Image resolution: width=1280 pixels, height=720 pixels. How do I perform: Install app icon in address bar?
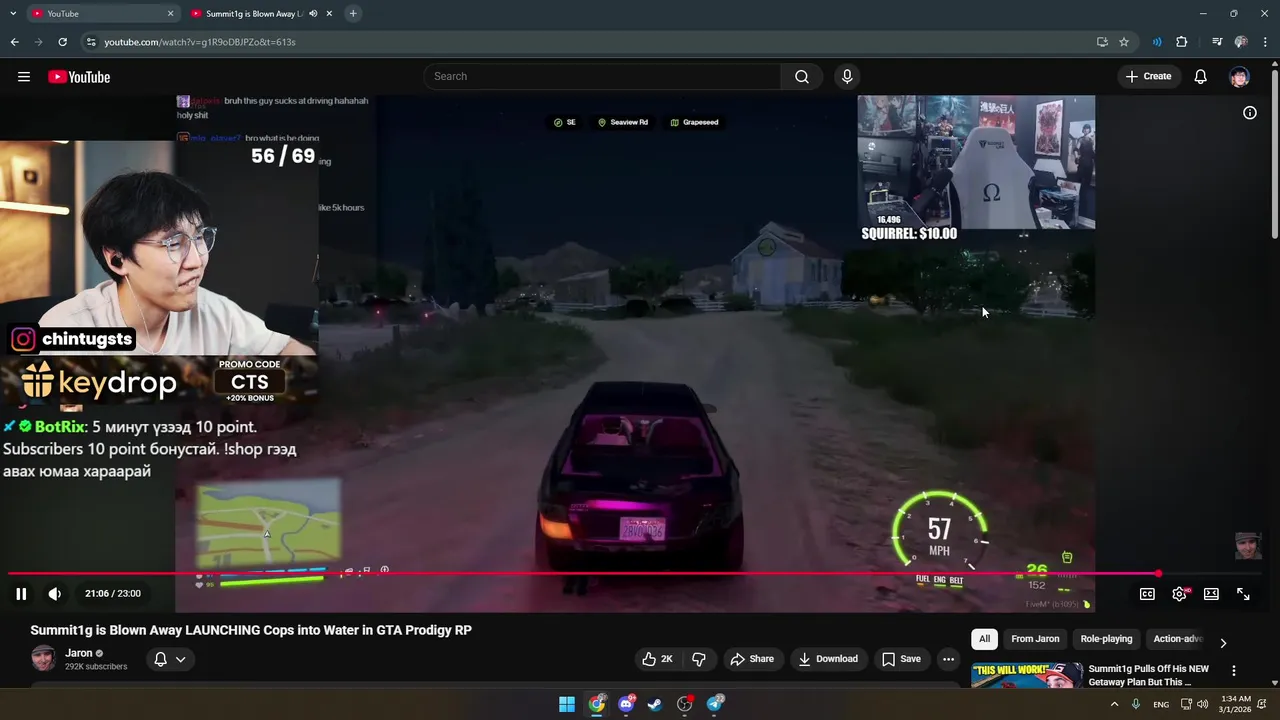click(x=1102, y=42)
